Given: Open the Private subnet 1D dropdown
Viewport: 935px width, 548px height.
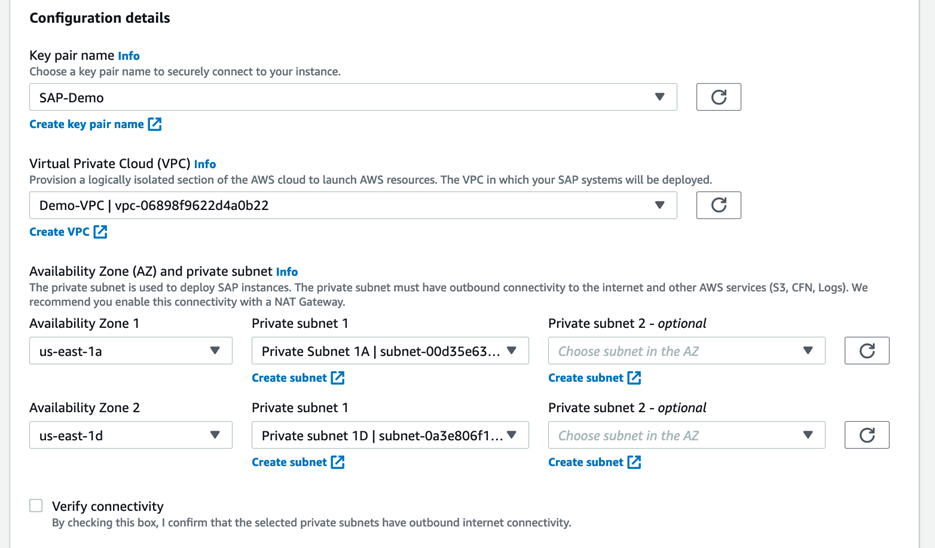Looking at the screenshot, I should pyautogui.click(x=389, y=435).
